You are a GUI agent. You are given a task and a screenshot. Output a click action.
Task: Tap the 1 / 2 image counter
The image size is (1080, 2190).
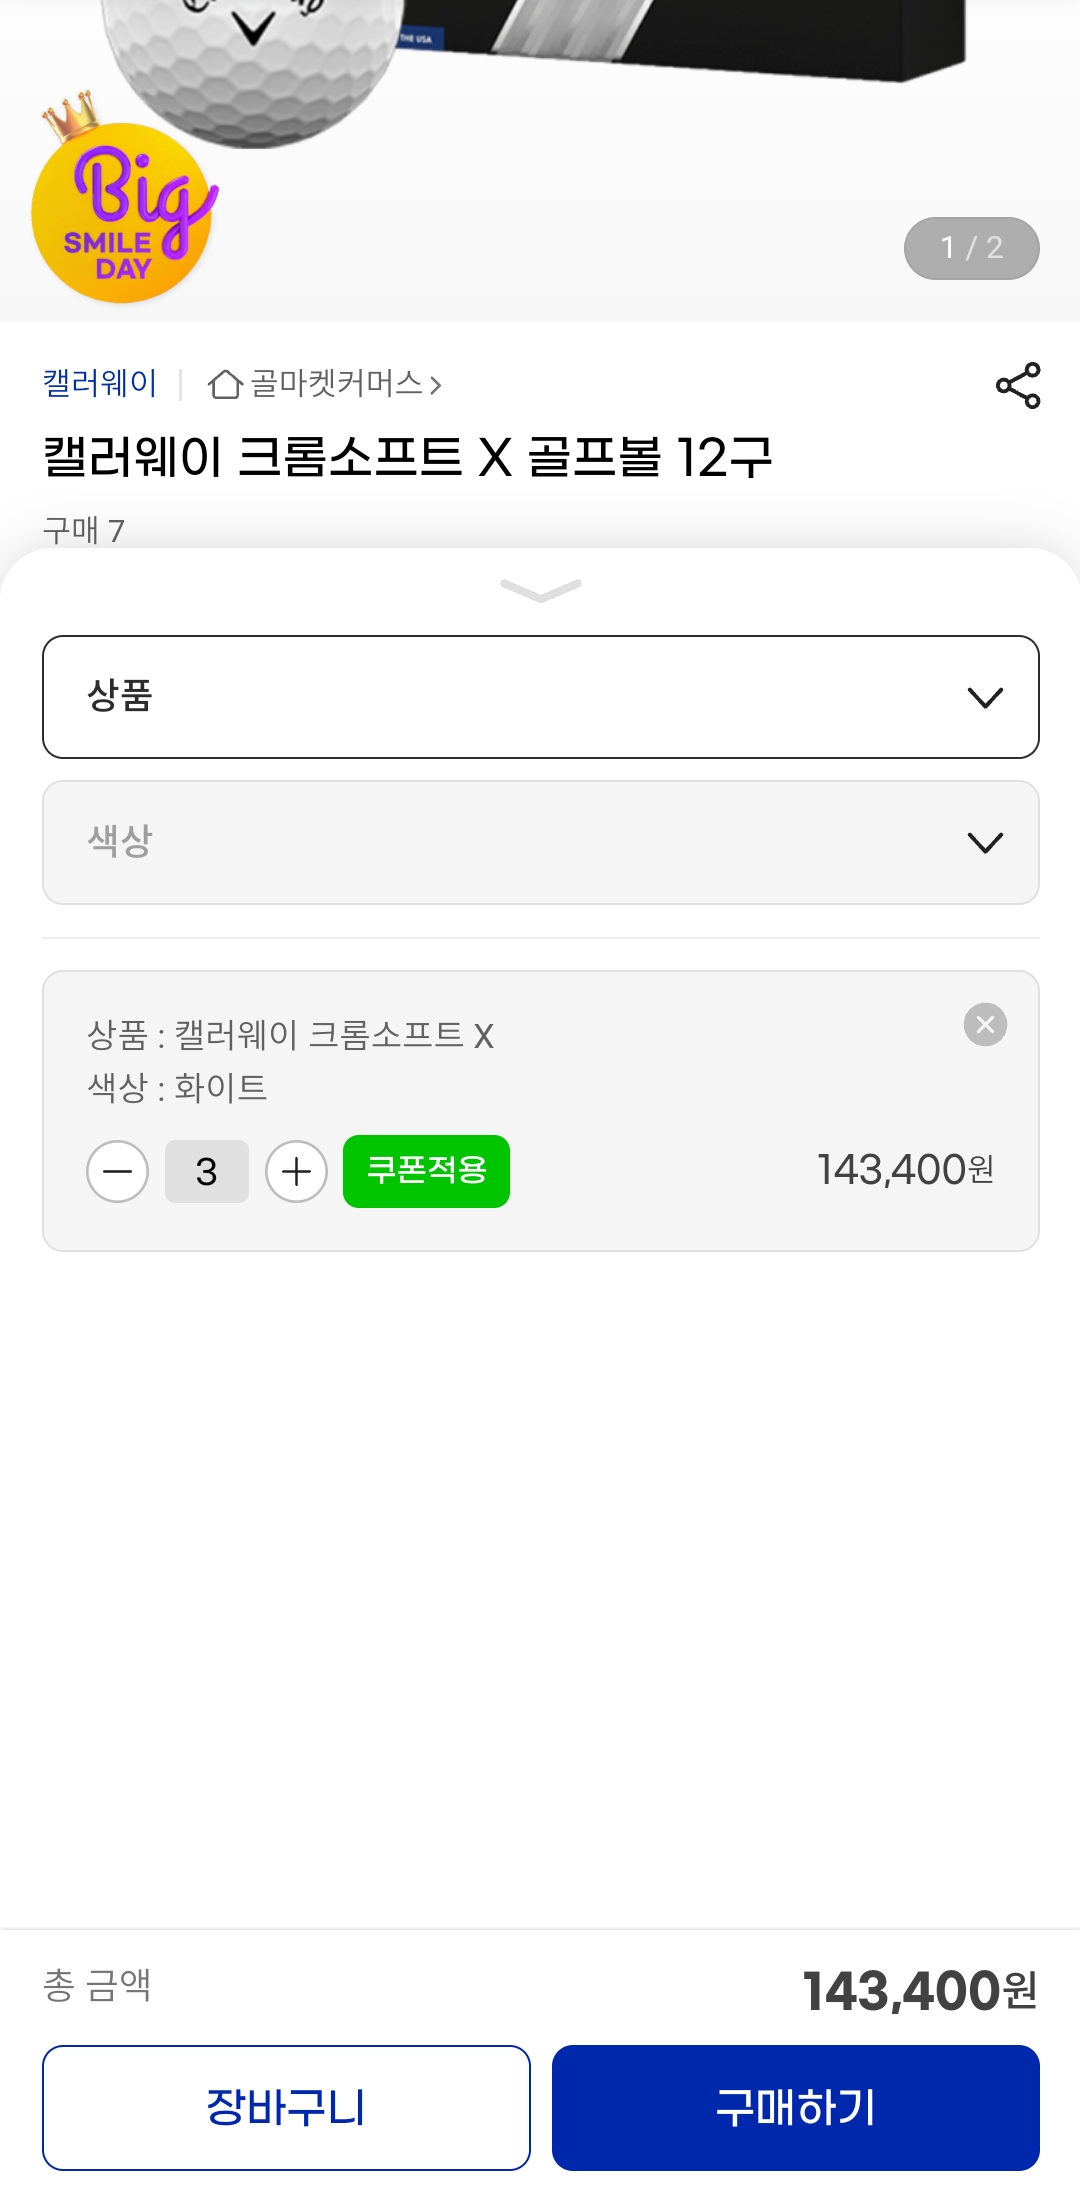coord(971,248)
